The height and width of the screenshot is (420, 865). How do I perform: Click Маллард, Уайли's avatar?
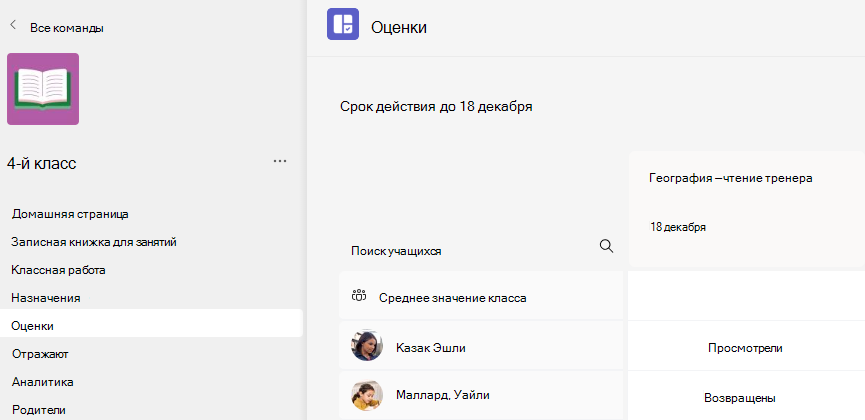367,395
